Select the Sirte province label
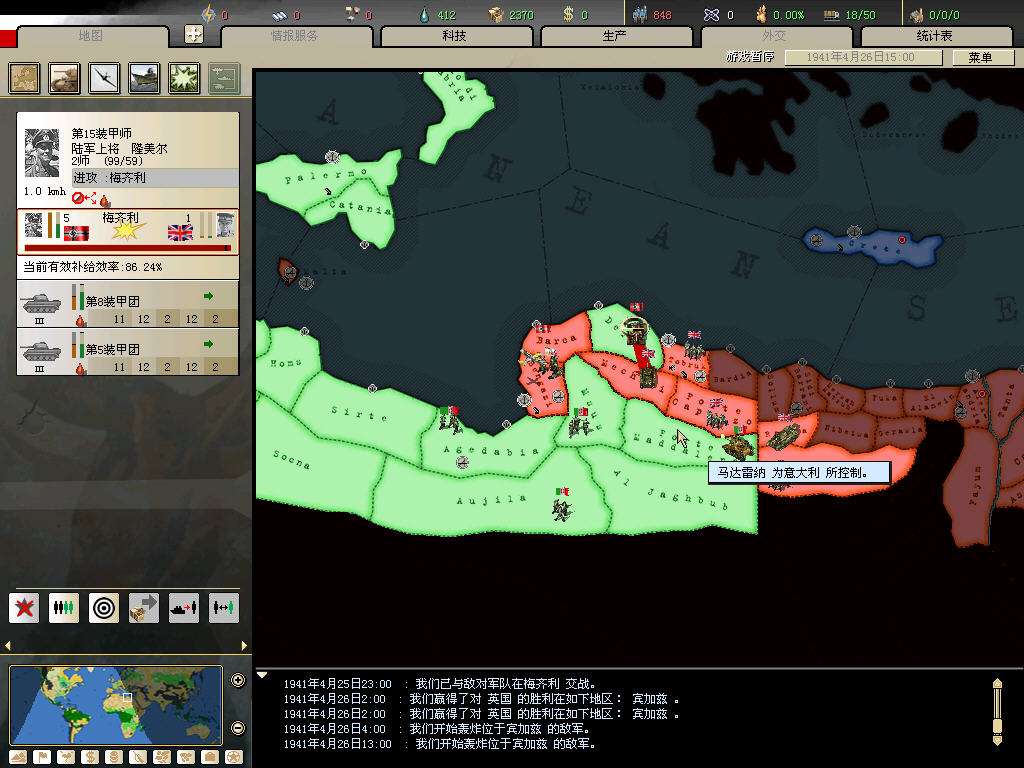Screen dimensions: 1024x768 (x=359, y=413)
